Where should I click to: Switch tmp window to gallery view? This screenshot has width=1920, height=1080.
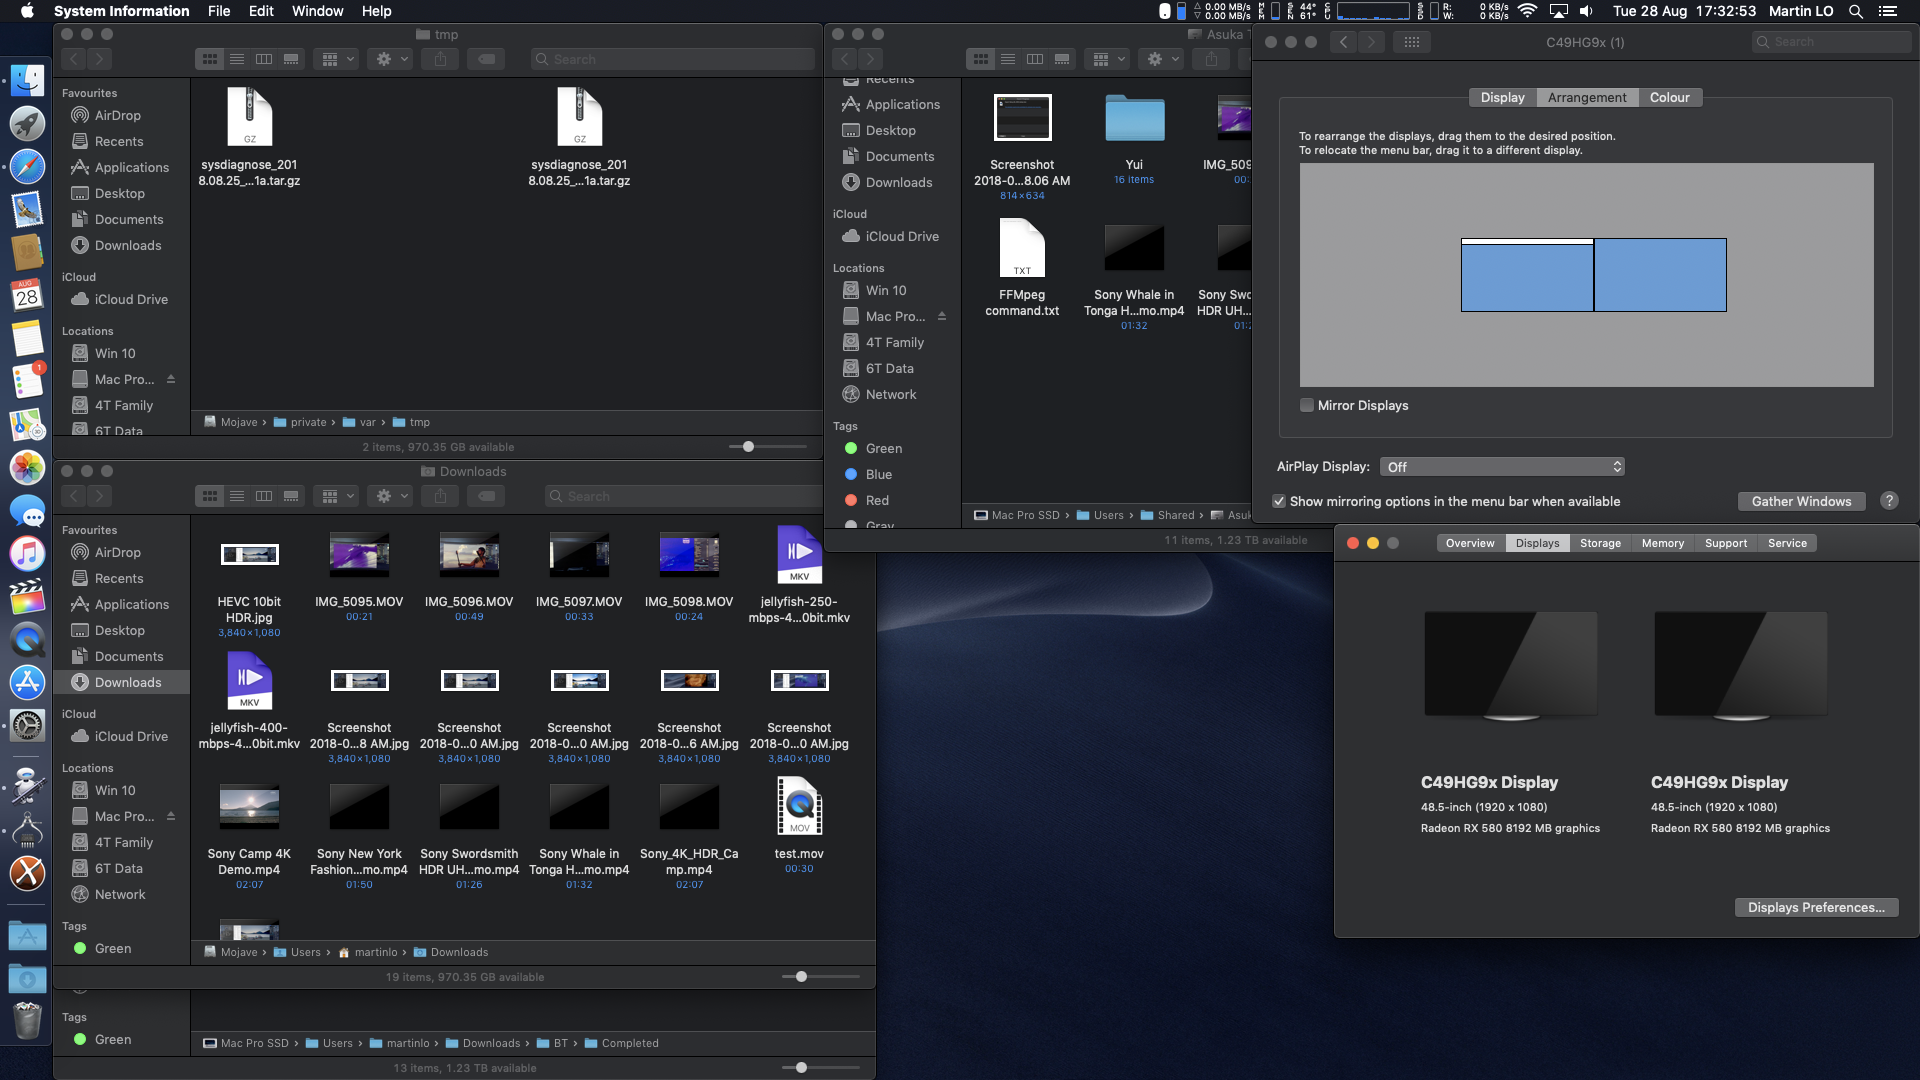291,59
